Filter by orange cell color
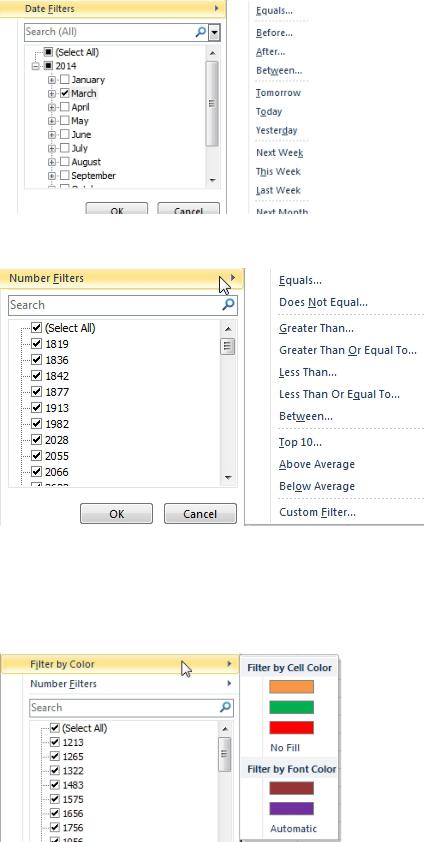 tap(291, 687)
